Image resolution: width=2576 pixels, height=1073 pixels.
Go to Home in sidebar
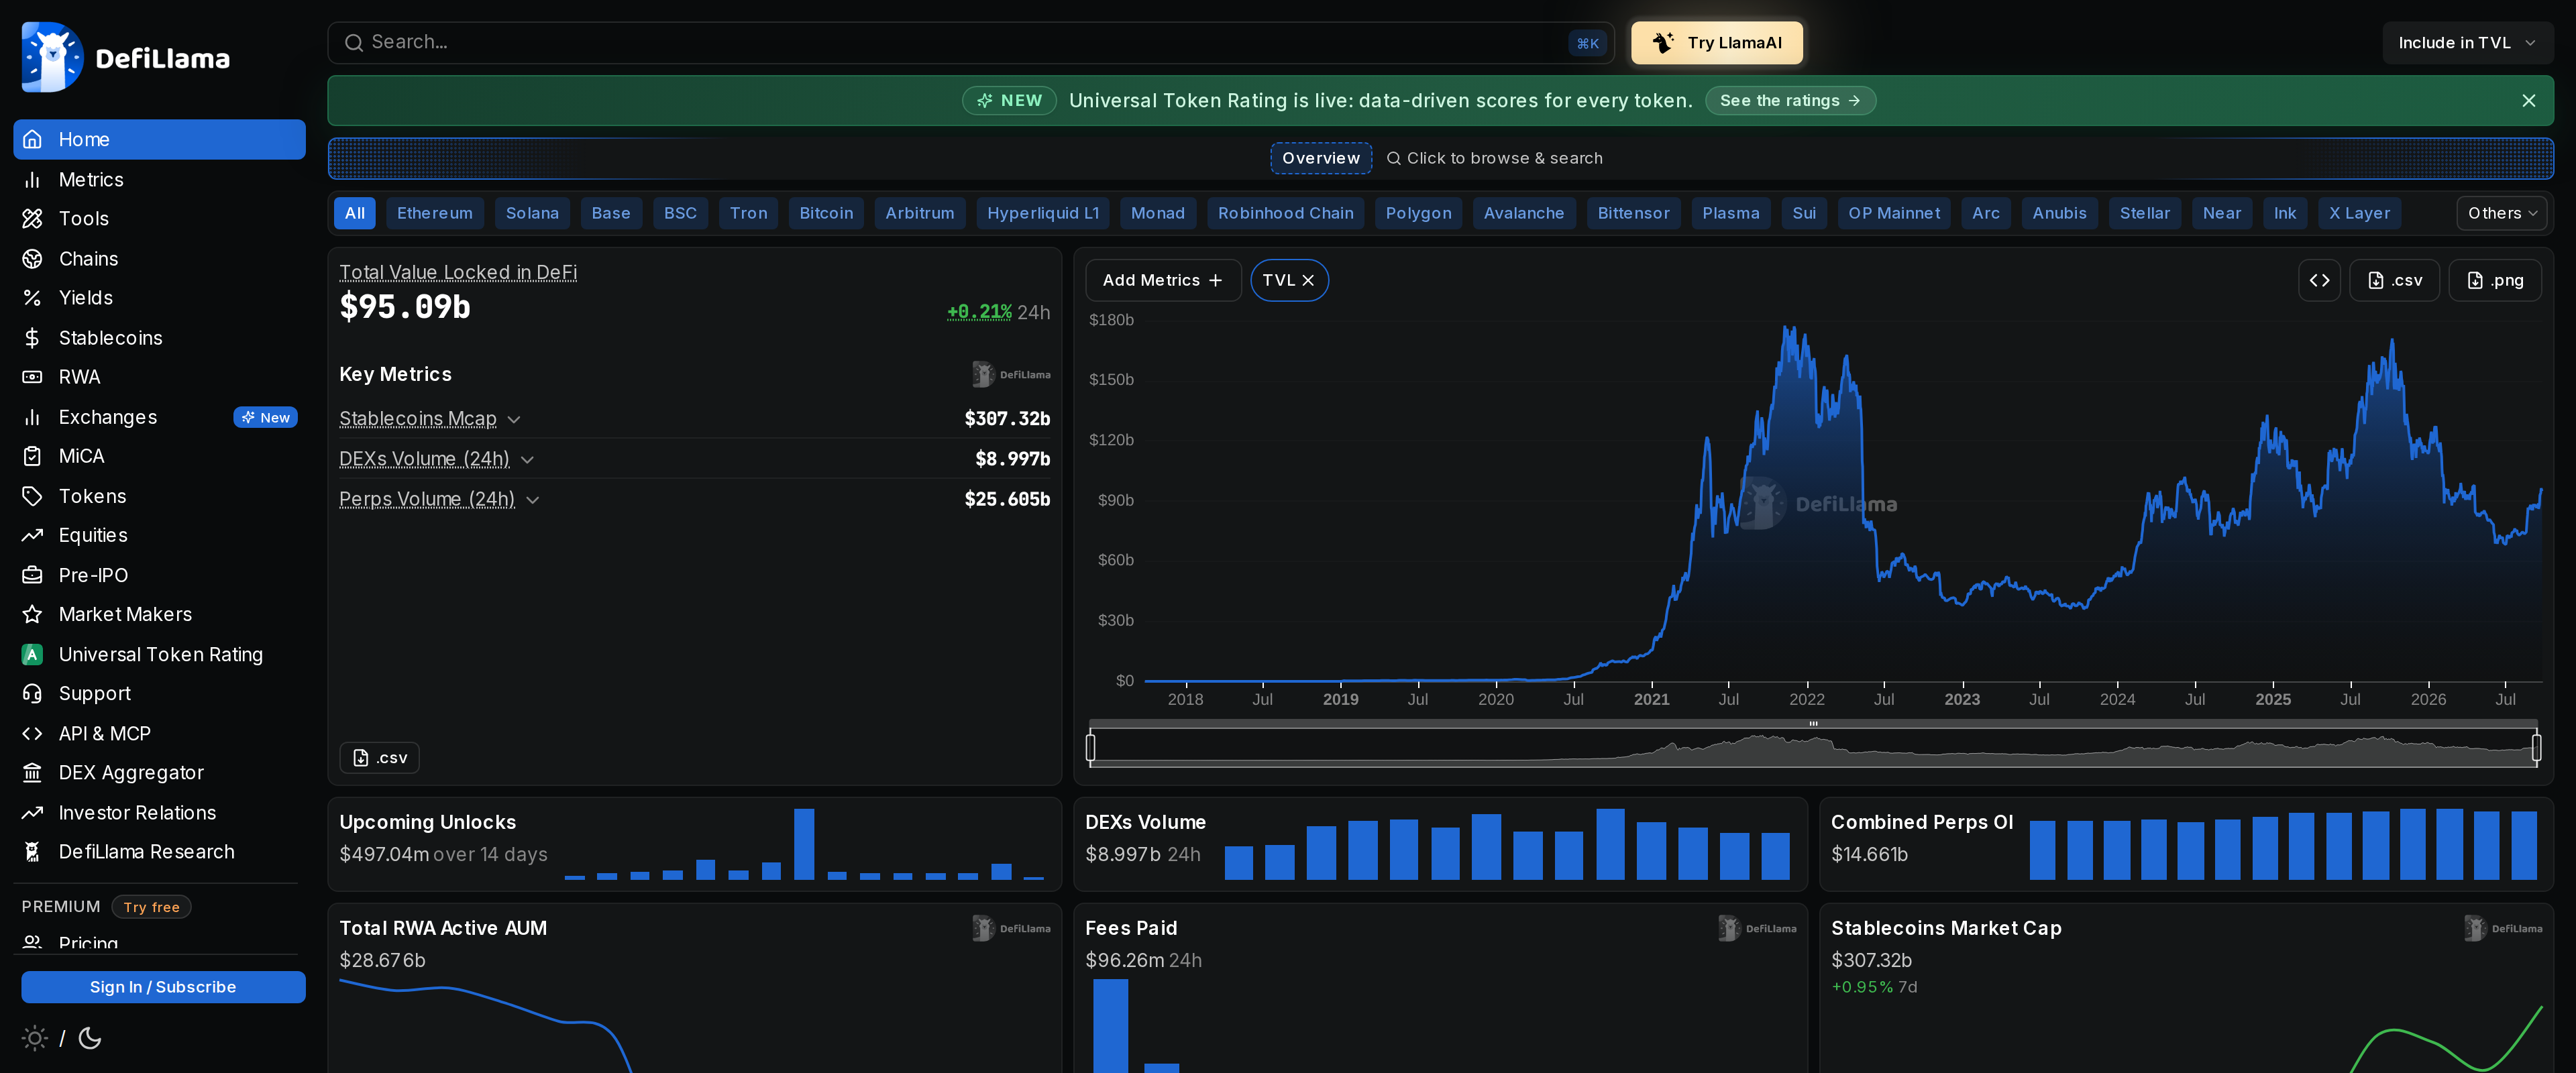tap(159, 140)
